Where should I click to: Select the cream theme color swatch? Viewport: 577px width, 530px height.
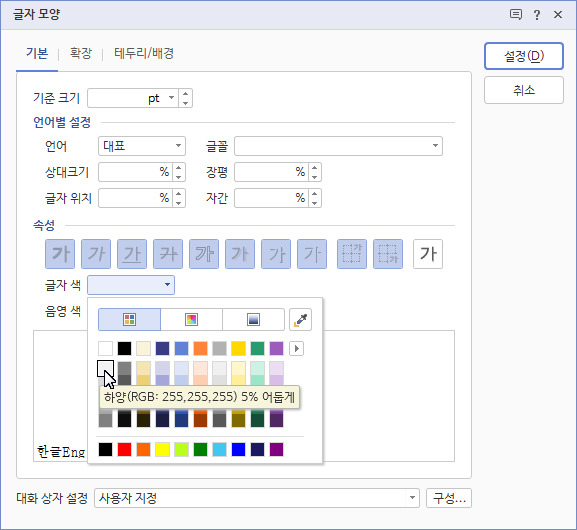[x=144, y=349]
